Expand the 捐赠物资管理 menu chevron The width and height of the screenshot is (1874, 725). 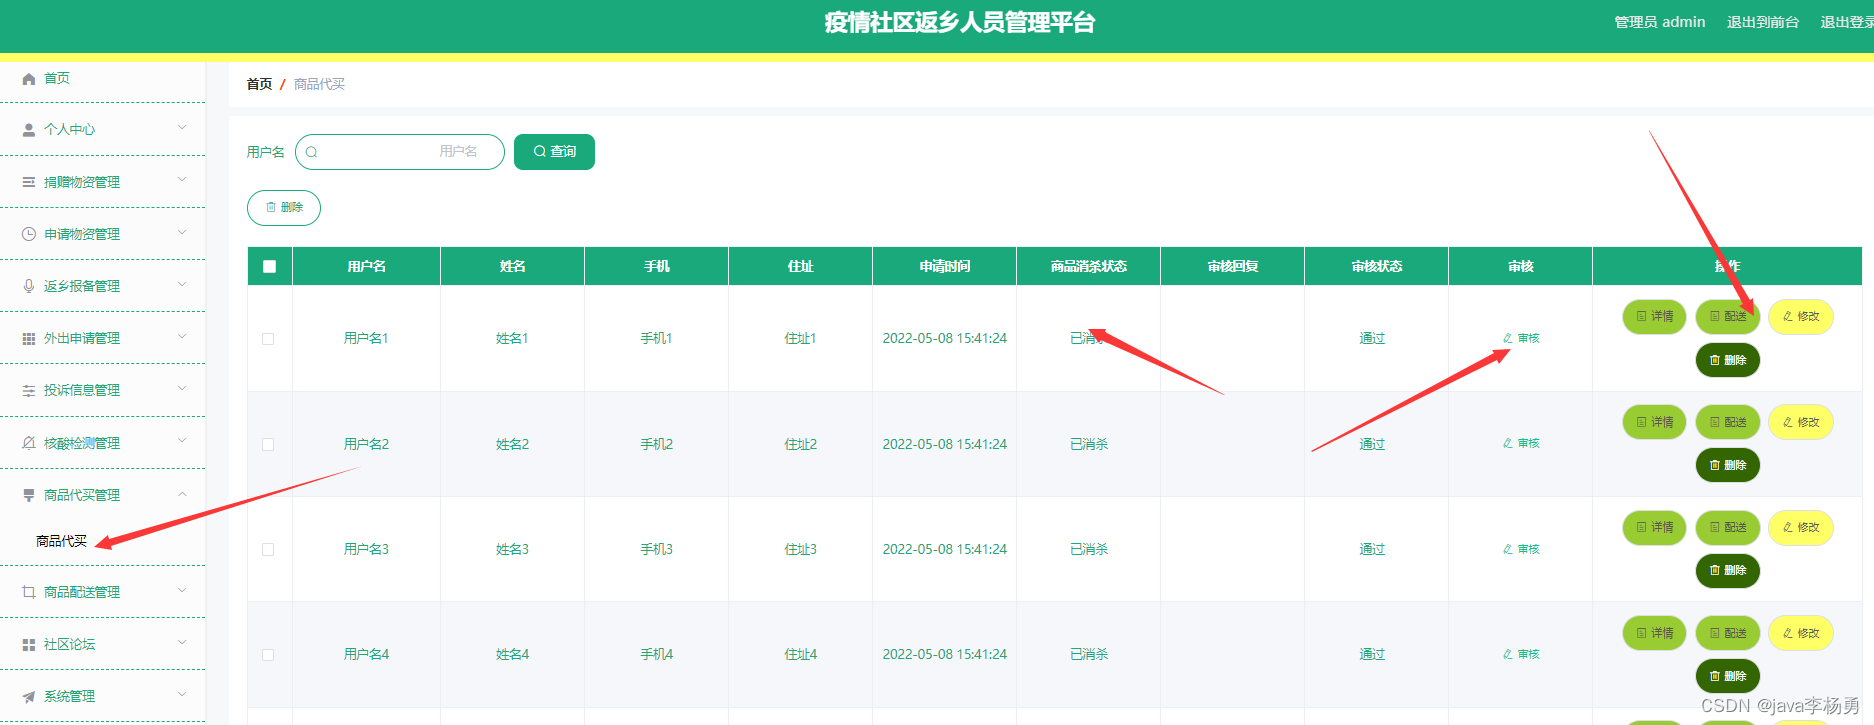point(182,180)
